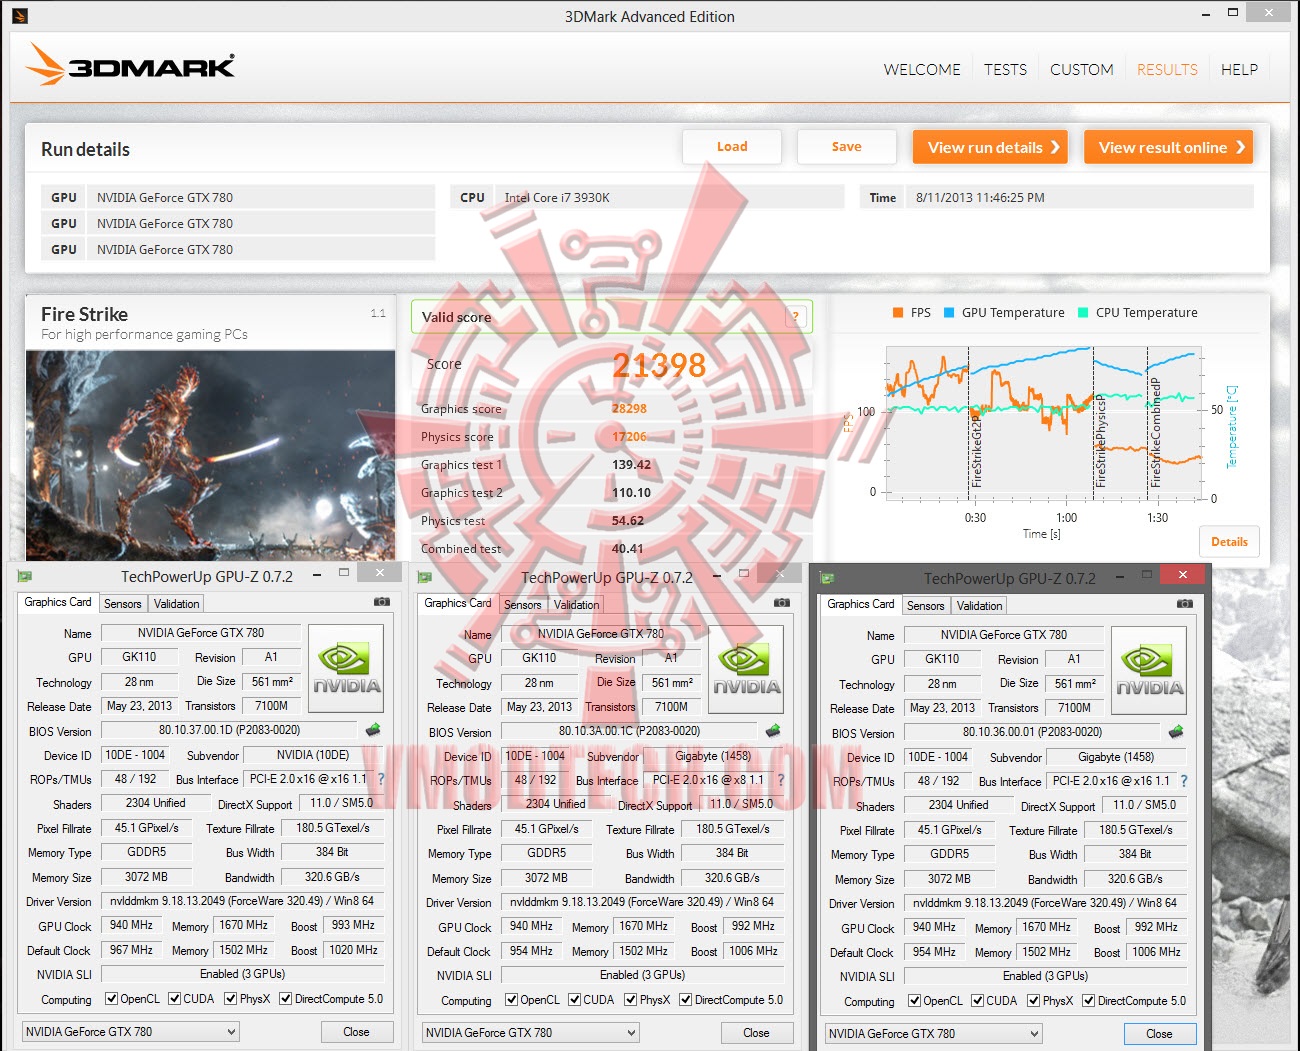The height and width of the screenshot is (1051, 1300).
Task: Click the Load button in Run details
Action: 732,147
